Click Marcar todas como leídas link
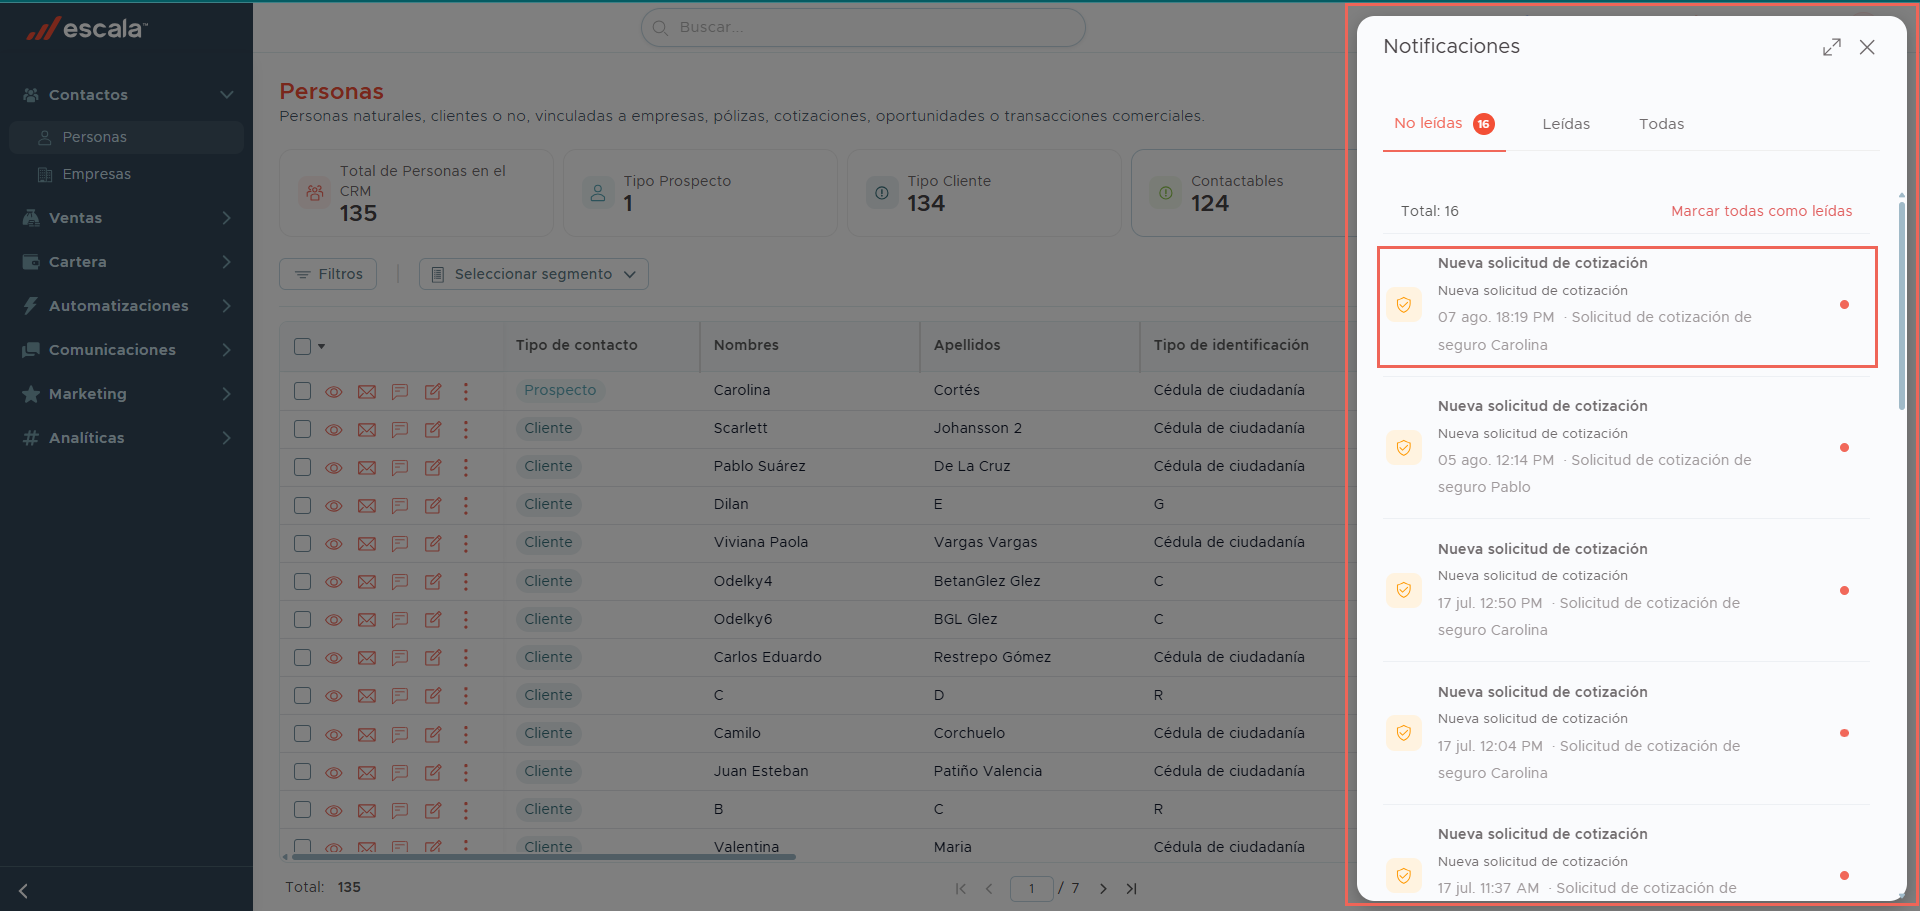 [x=1761, y=211]
